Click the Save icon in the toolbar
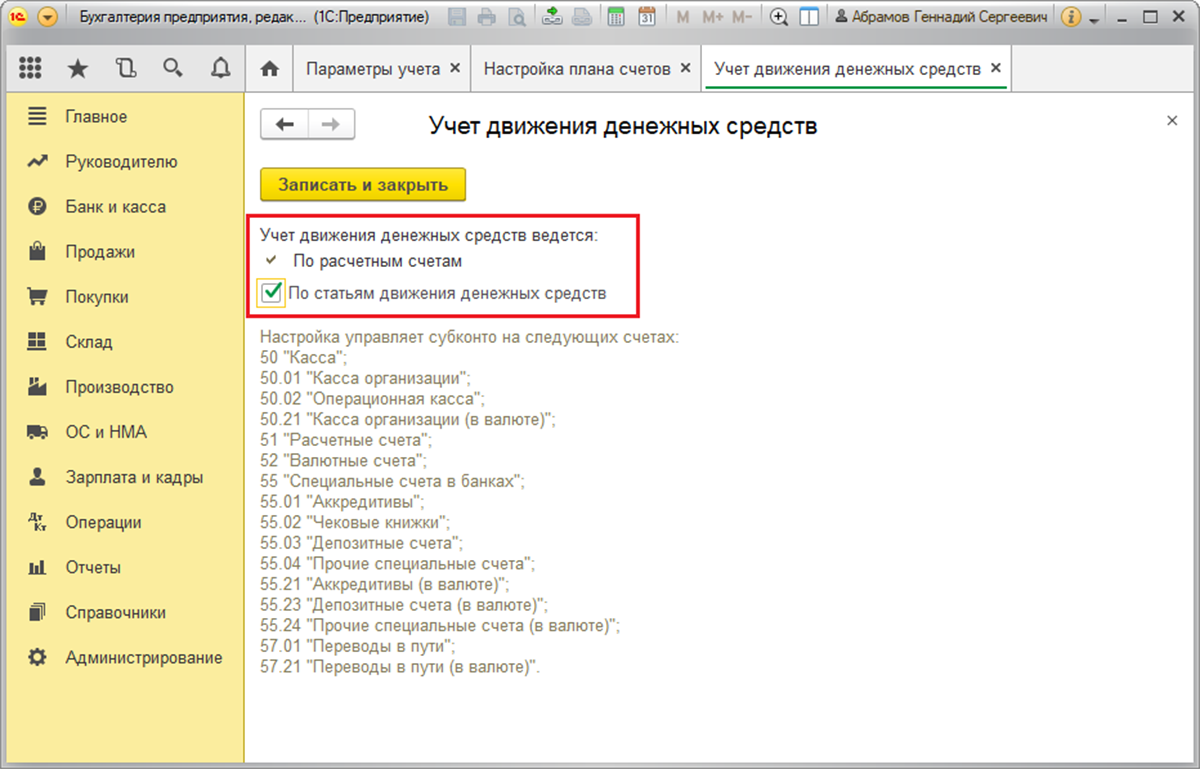Image resolution: width=1200 pixels, height=769 pixels. tap(456, 16)
